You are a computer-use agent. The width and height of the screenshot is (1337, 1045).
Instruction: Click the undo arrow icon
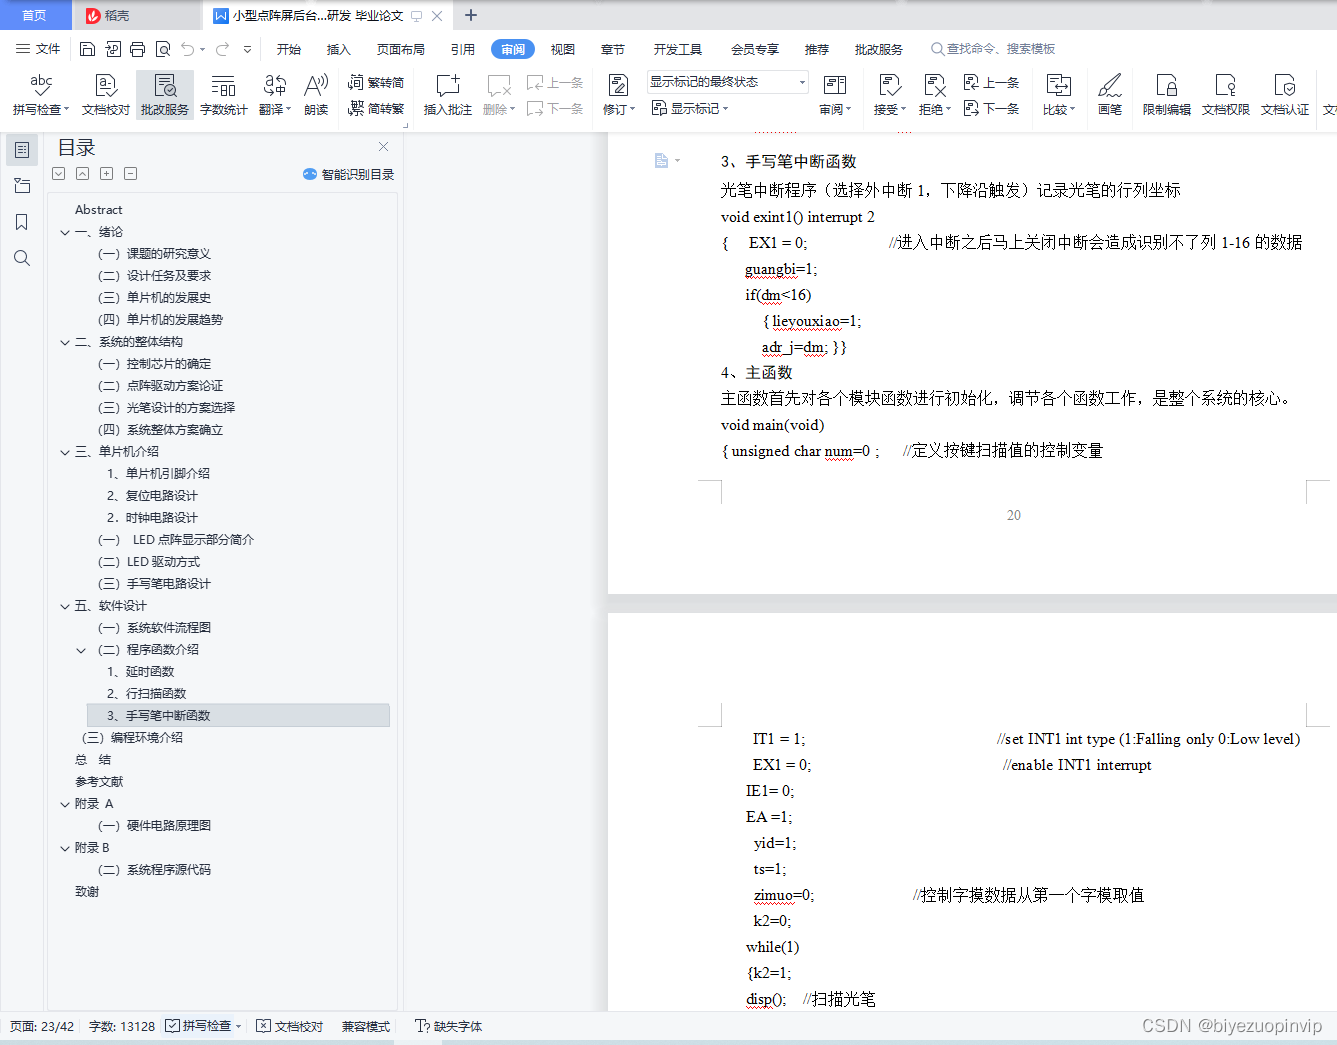(188, 49)
